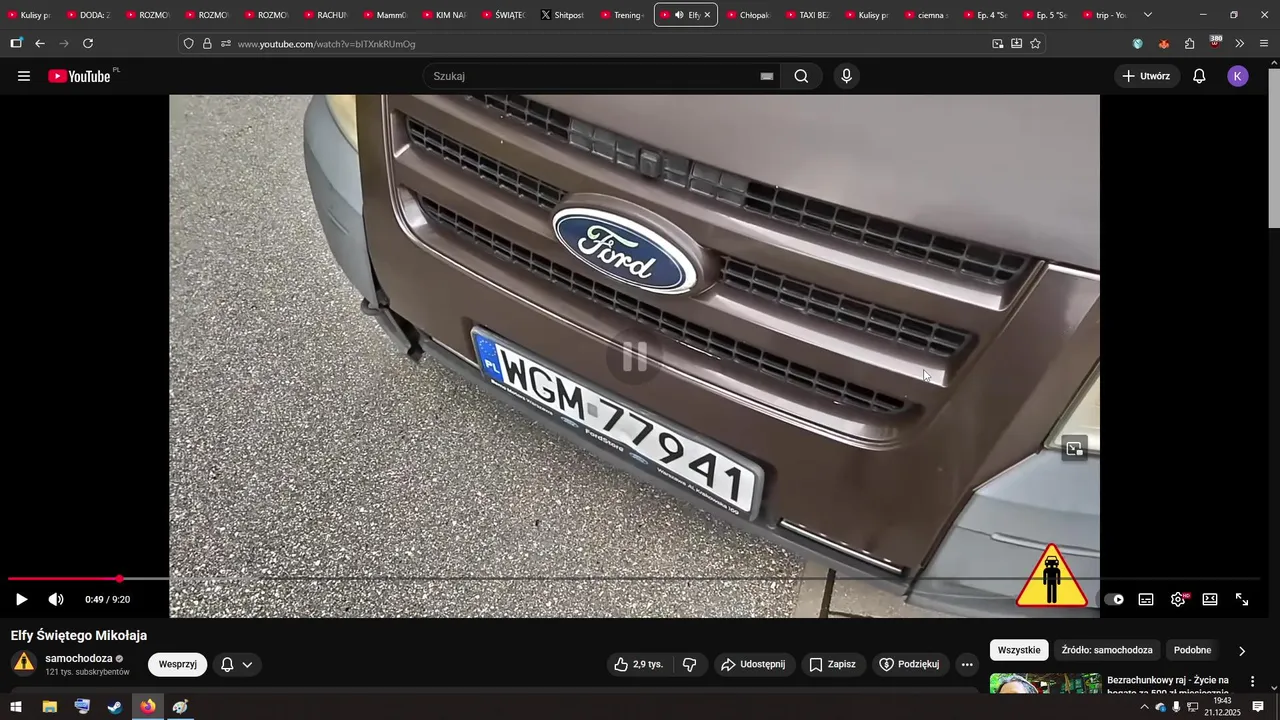
Task: Bookmark this page with the star
Action: click(1035, 43)
